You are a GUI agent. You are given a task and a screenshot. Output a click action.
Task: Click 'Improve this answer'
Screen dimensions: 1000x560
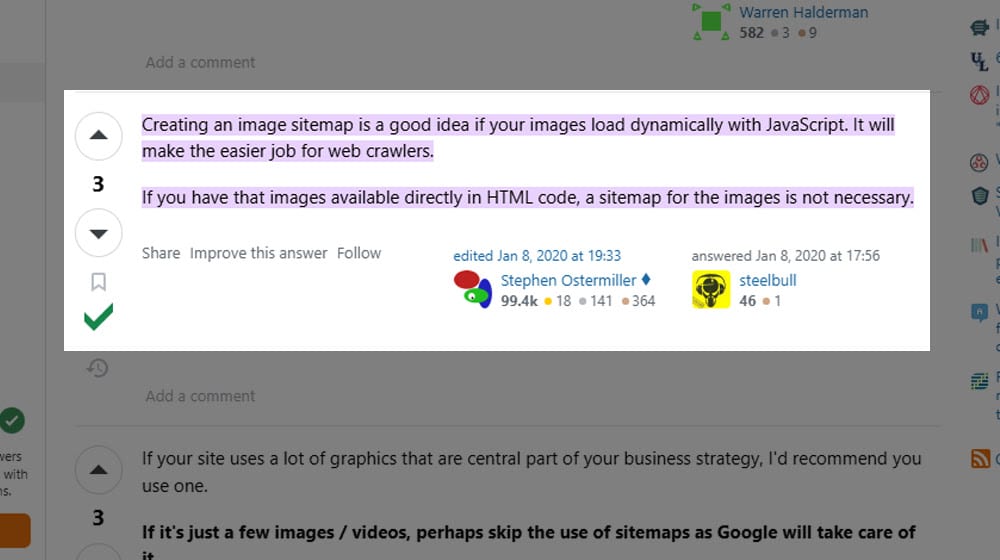(258, 253)
